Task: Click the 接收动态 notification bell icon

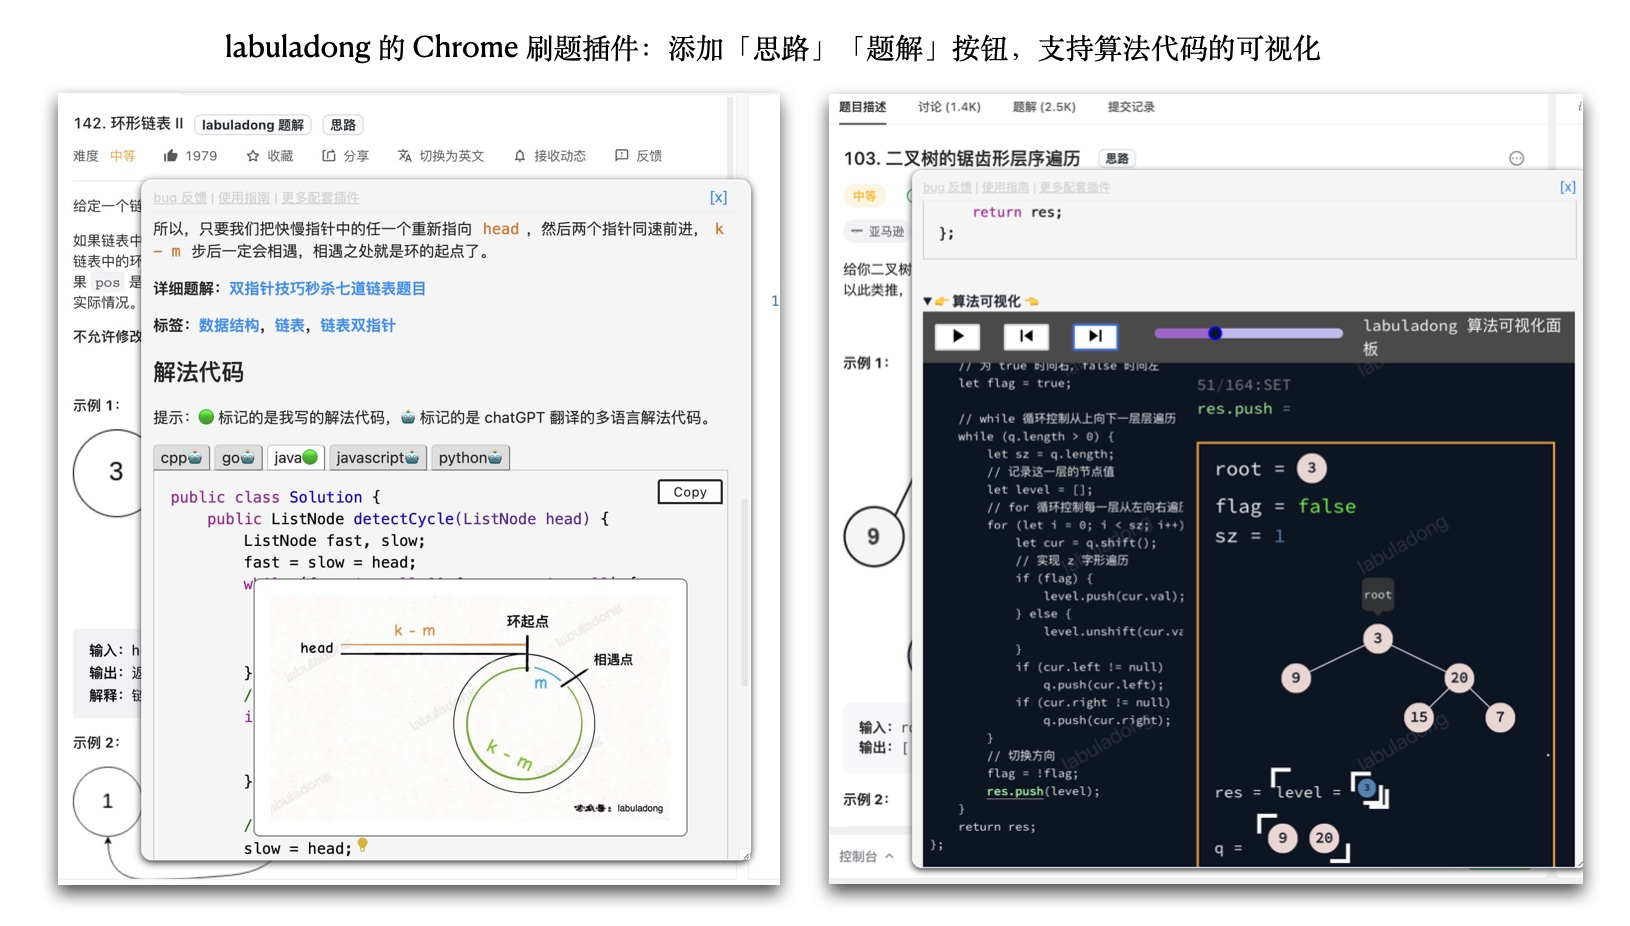Action: coord(519,156)
